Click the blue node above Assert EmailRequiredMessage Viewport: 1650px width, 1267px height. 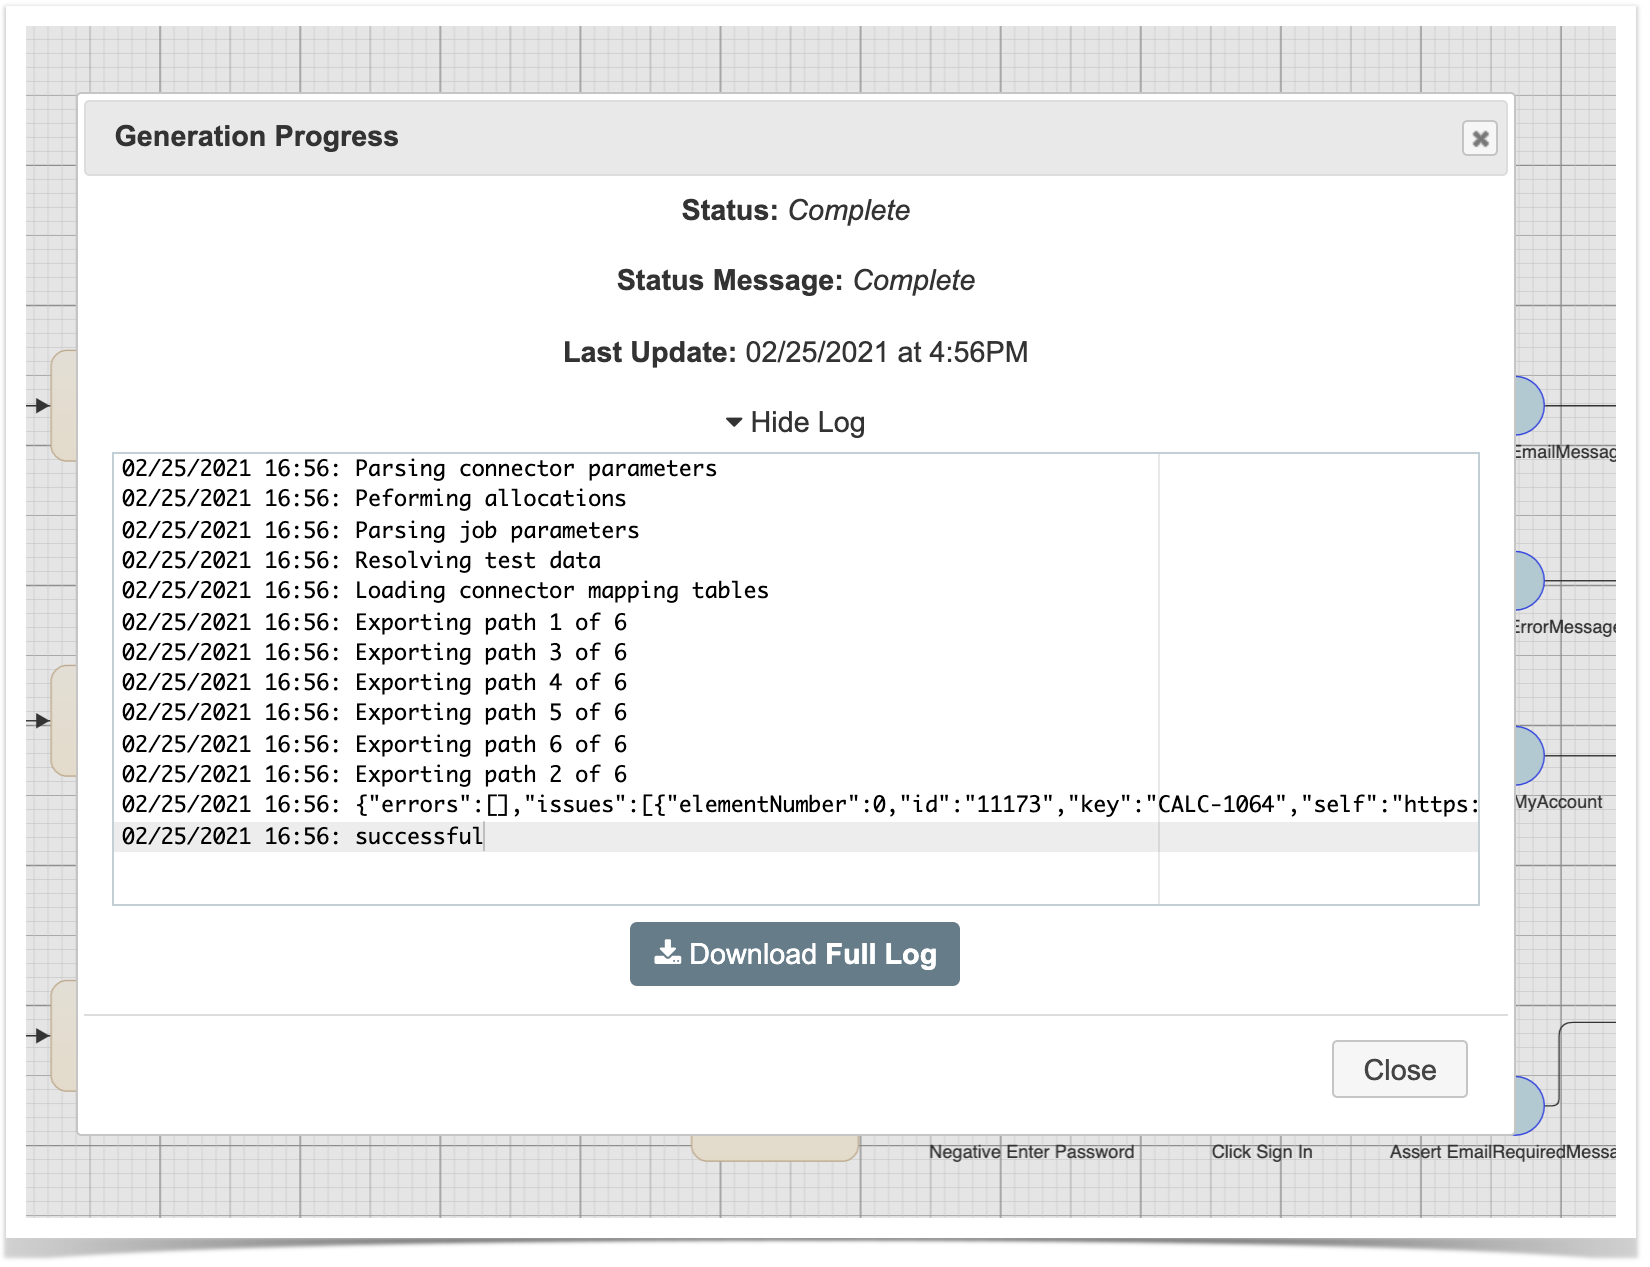click(x=1530, y=1105)
